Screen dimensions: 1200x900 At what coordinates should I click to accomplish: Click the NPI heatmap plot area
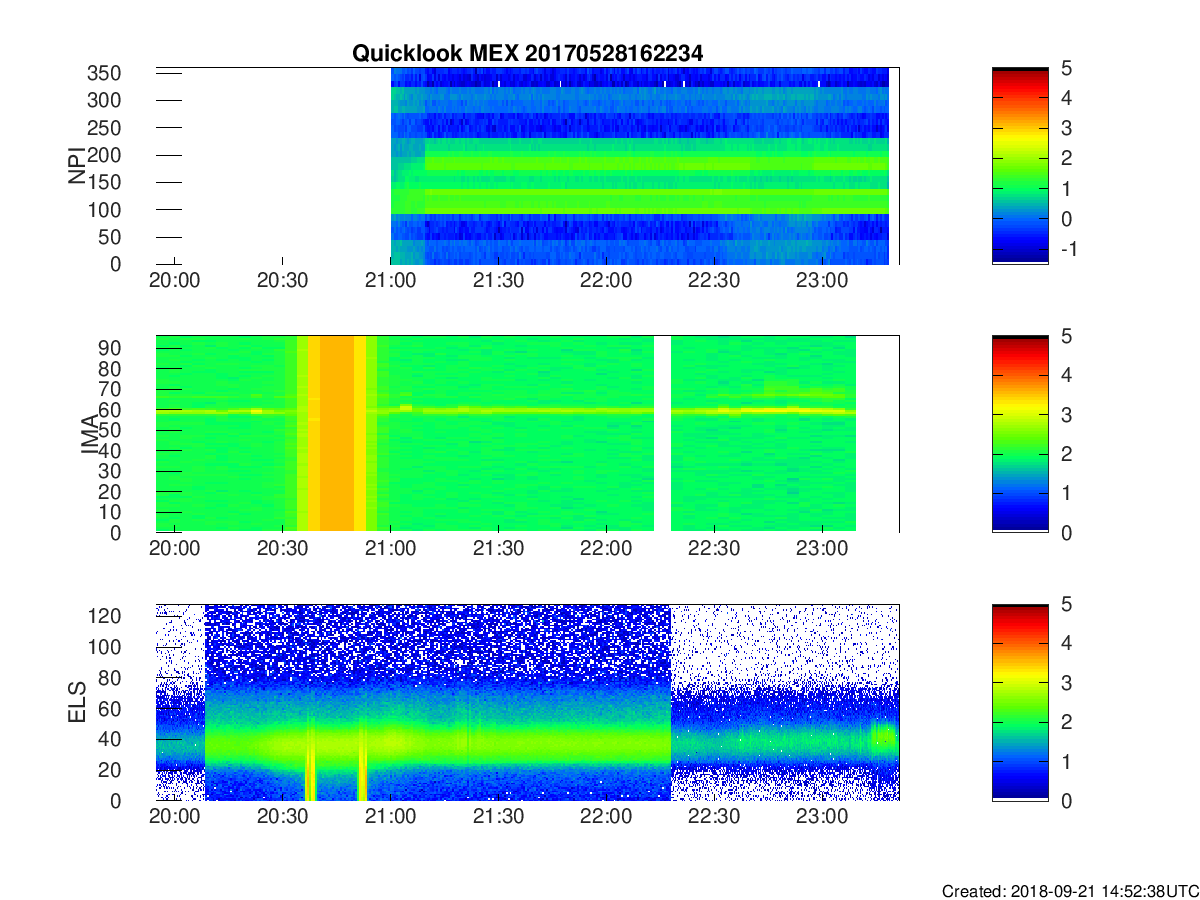coord(527,166)
